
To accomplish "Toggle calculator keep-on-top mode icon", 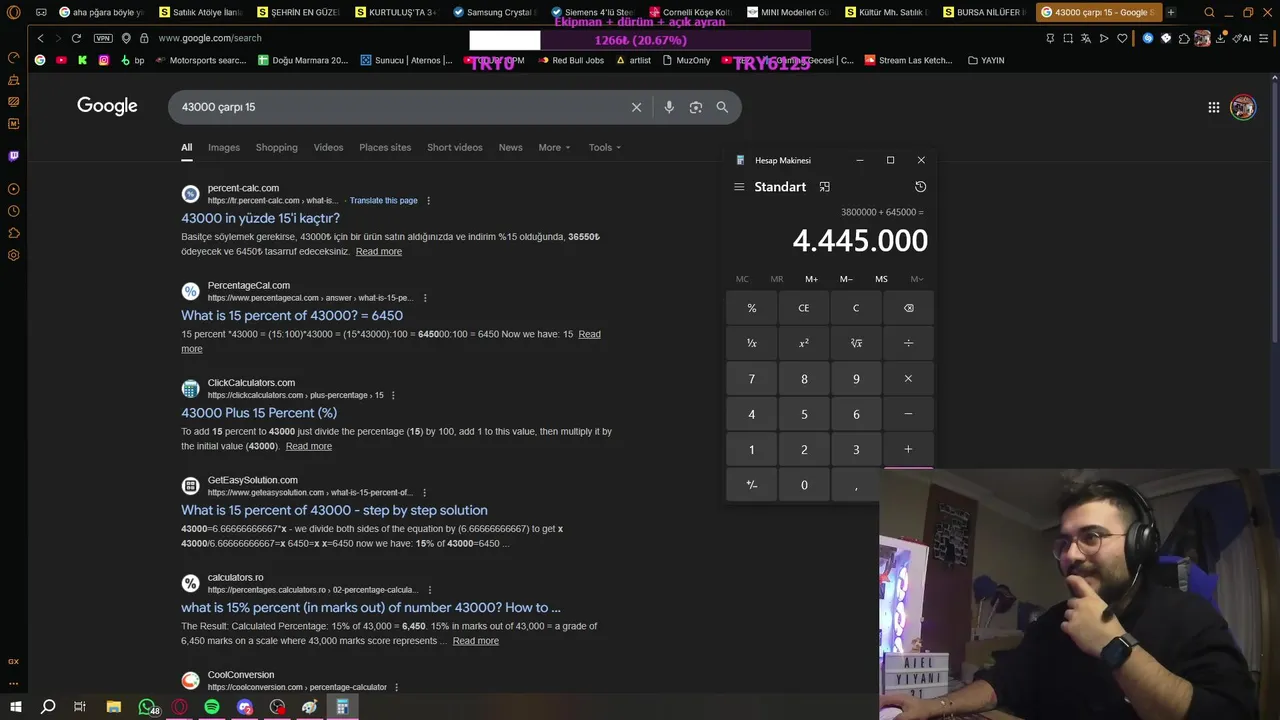I will [x=825, y=187].
